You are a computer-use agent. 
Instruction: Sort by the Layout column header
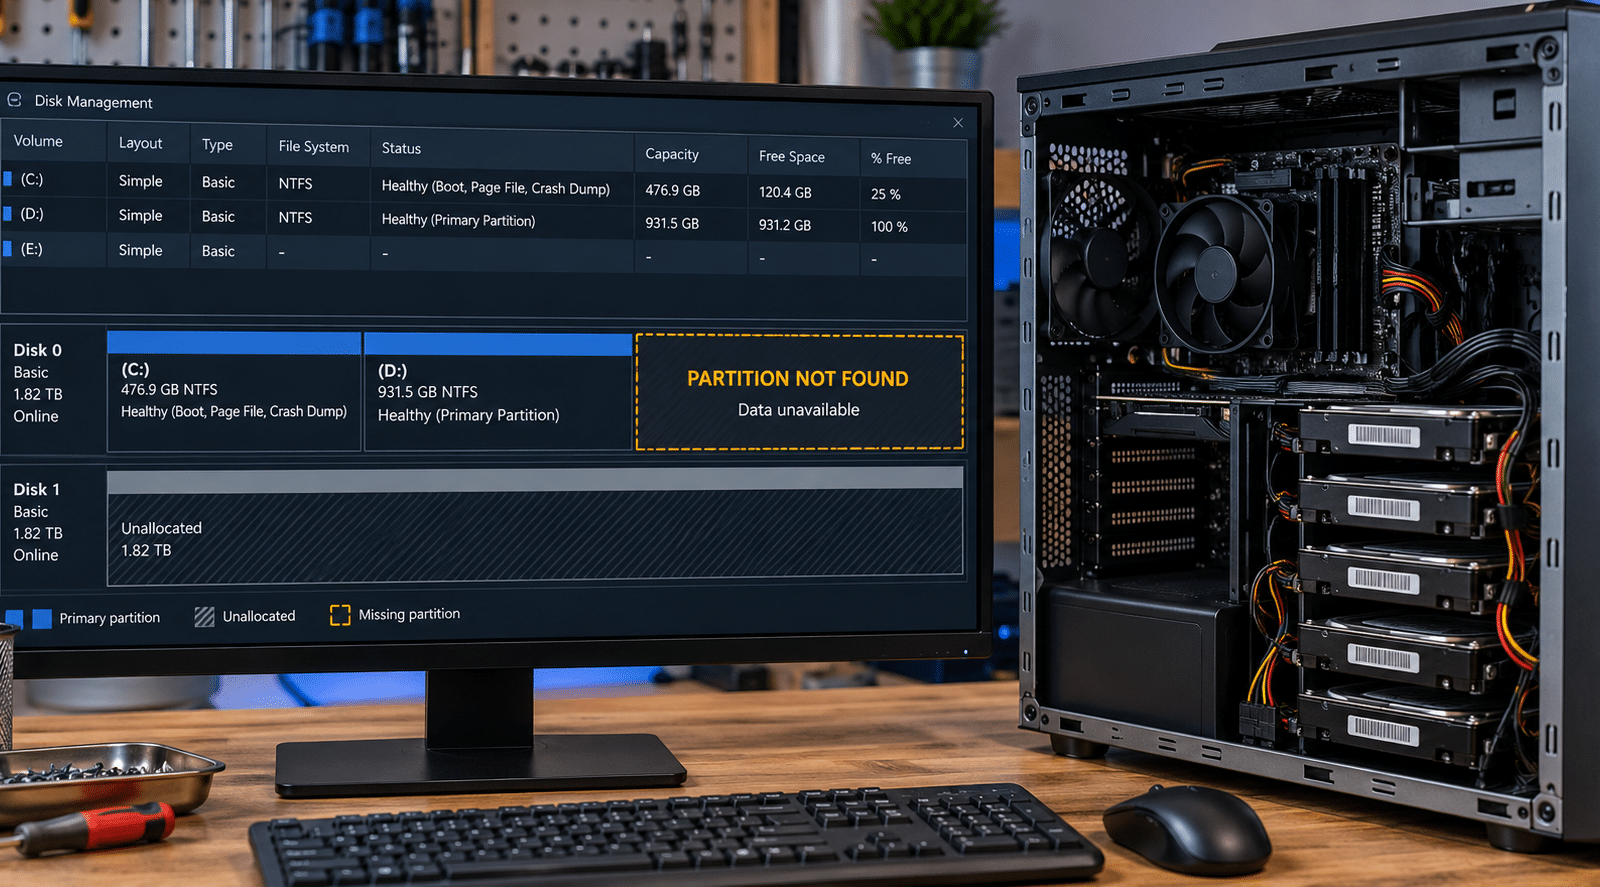(140, 143)
